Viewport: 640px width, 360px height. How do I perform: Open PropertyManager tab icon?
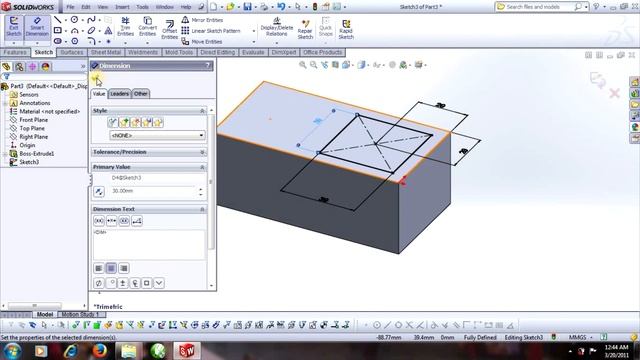point(19,67)
